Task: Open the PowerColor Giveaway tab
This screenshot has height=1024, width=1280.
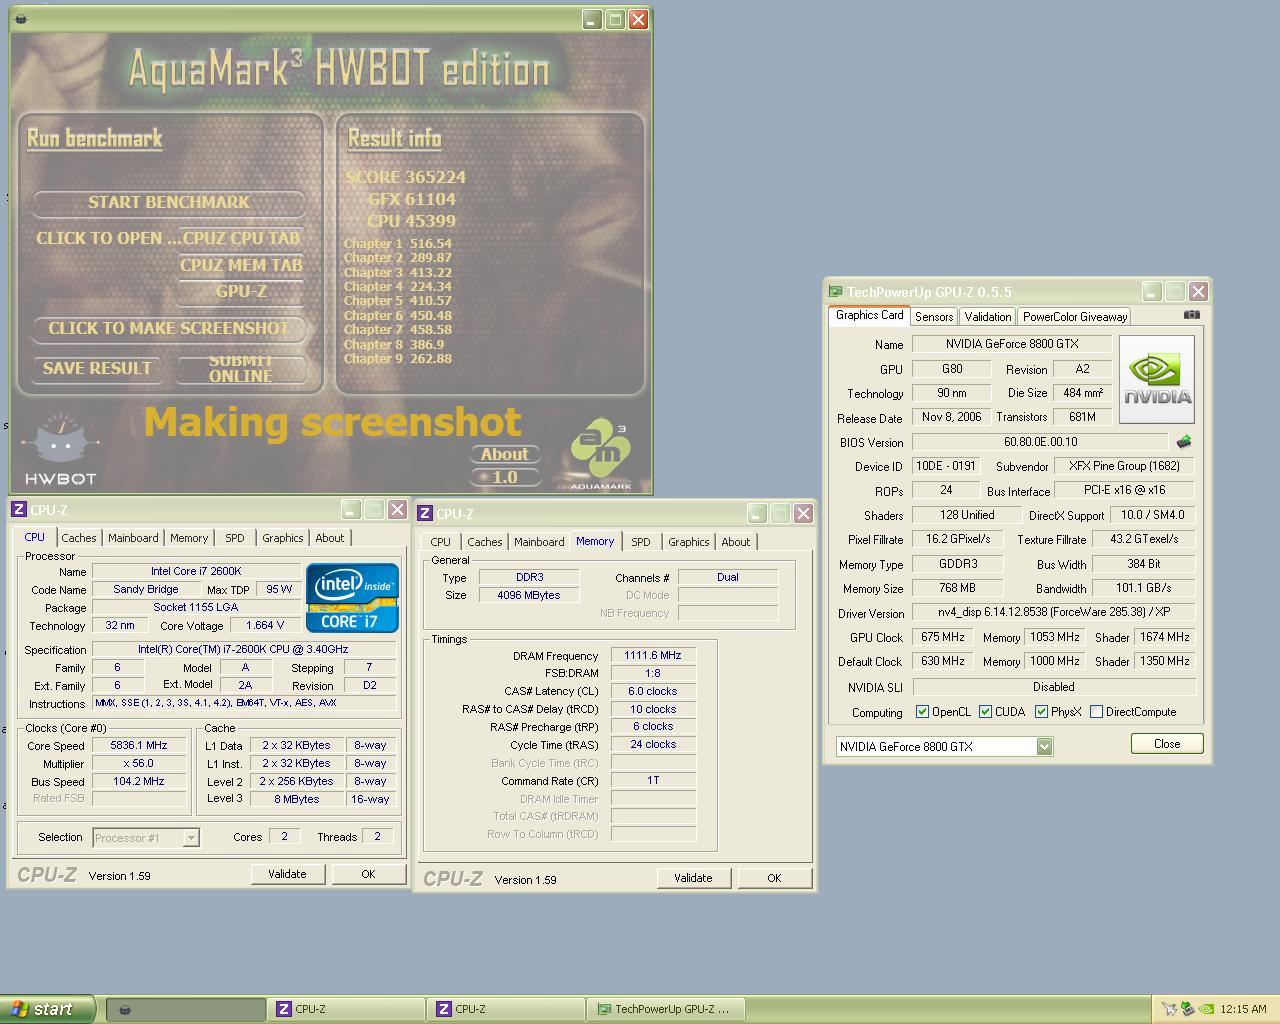Action: tap(1075, 316)
